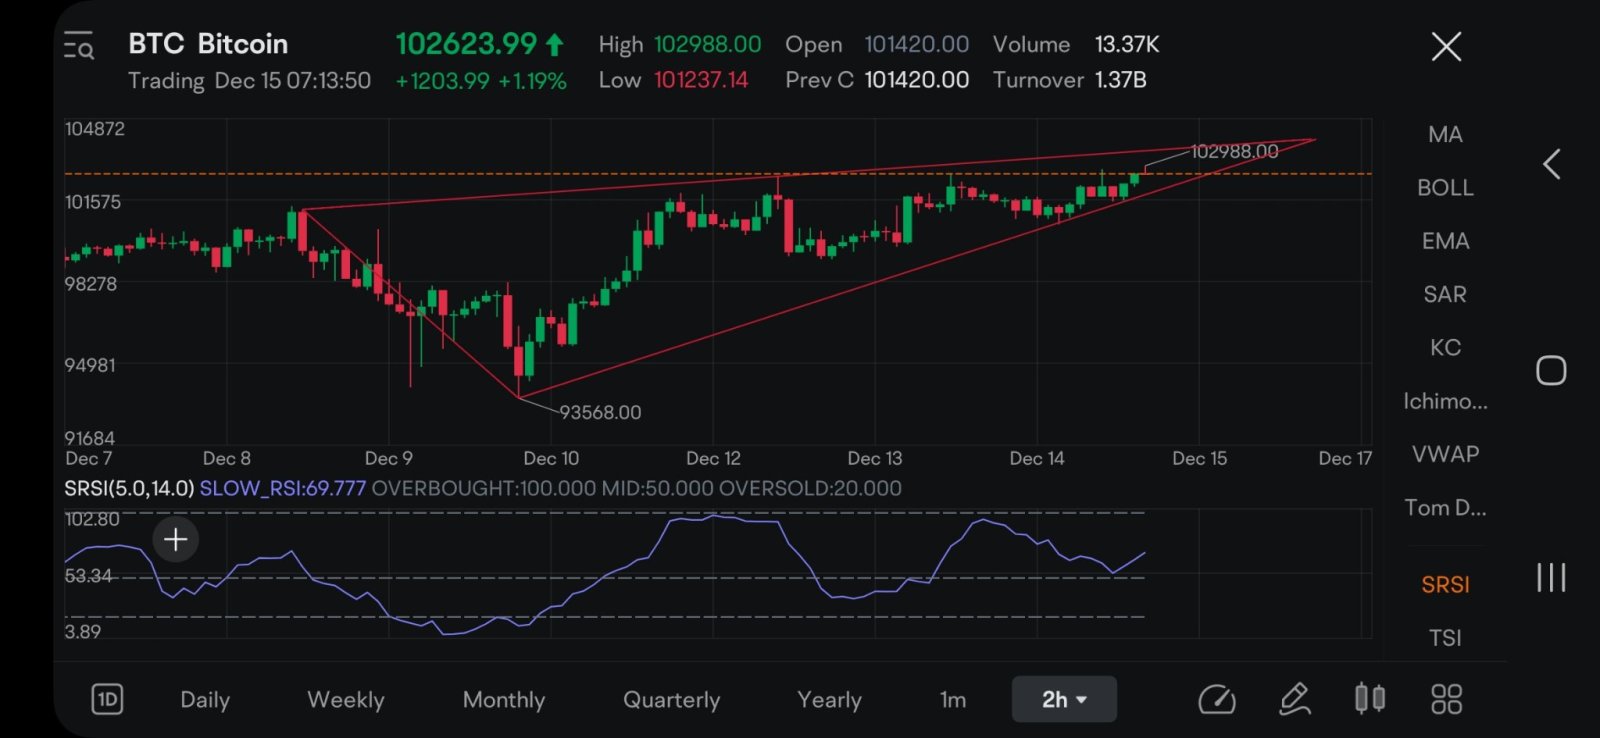Tap the Low 101237.14 value
This screenshot has width=1600, height=738.
pos(701,80)
